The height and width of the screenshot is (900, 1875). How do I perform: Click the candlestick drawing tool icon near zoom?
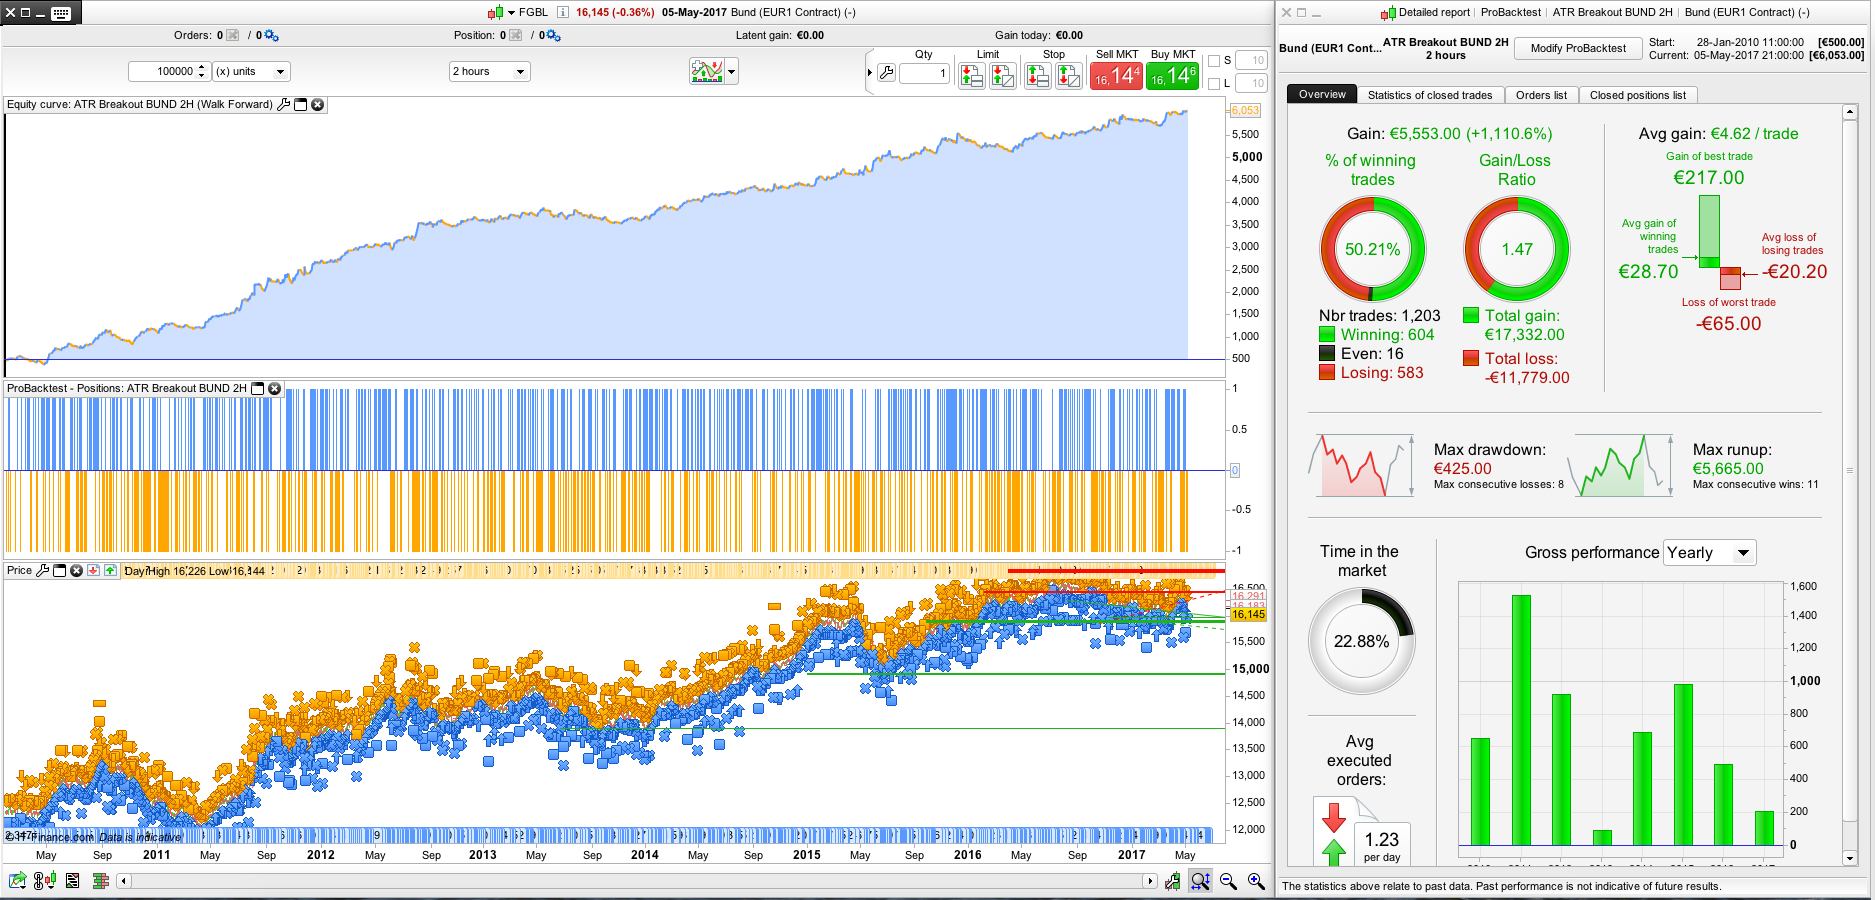[x=1172, y=881]
